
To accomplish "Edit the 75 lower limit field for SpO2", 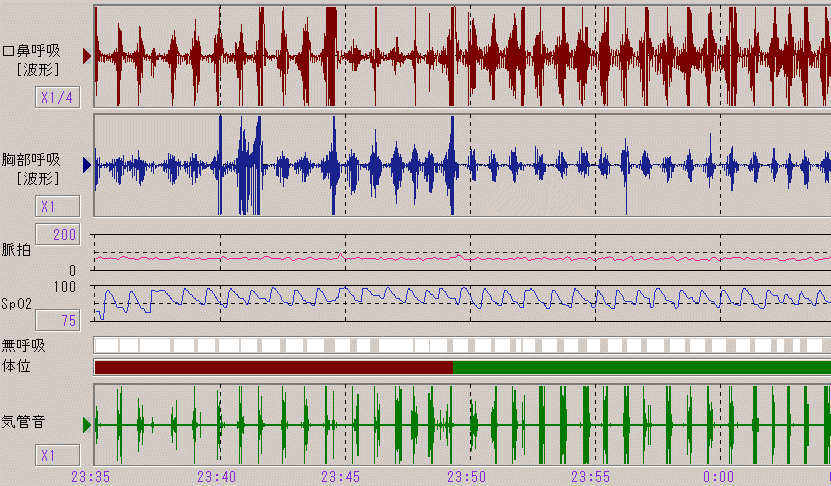I will click(x=58, y=320).
